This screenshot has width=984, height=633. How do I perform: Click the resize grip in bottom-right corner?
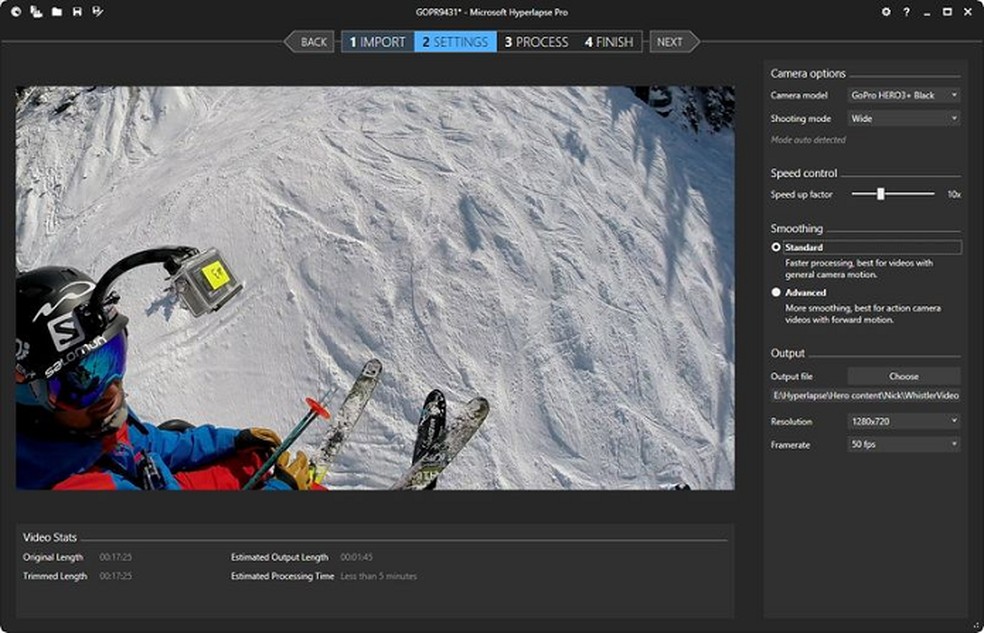coord(977,626)
